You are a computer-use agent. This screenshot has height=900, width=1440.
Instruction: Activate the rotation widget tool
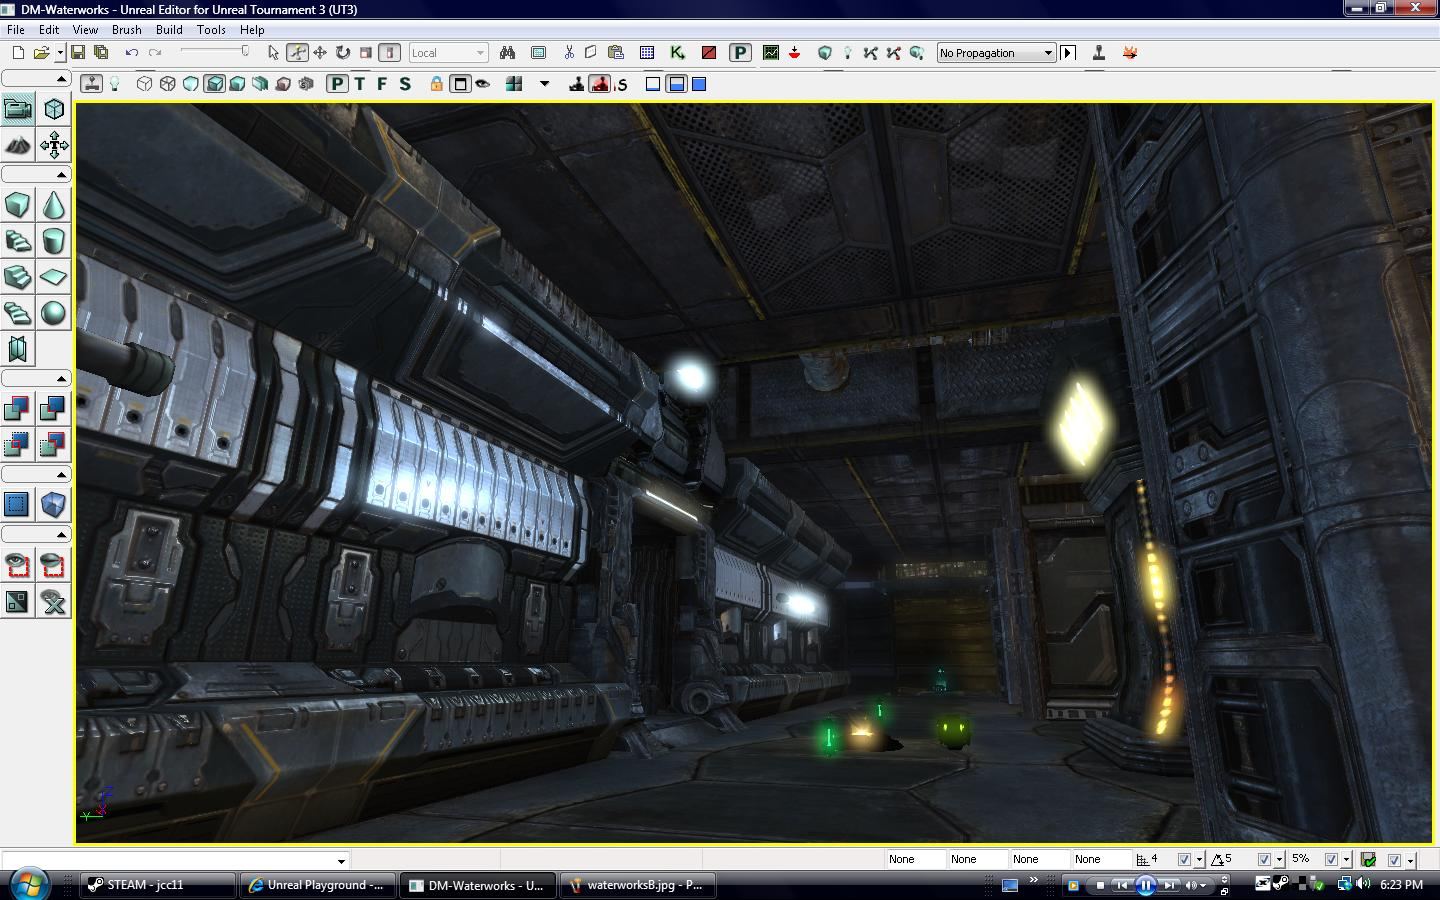click(x=341, y=52)
